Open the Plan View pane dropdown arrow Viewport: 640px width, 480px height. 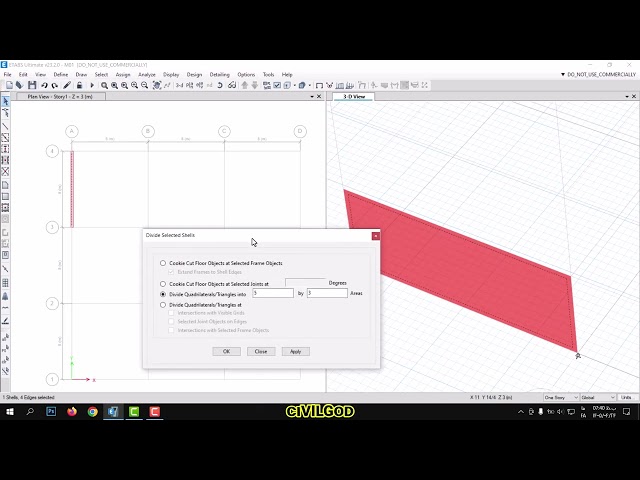pos(312,97)
